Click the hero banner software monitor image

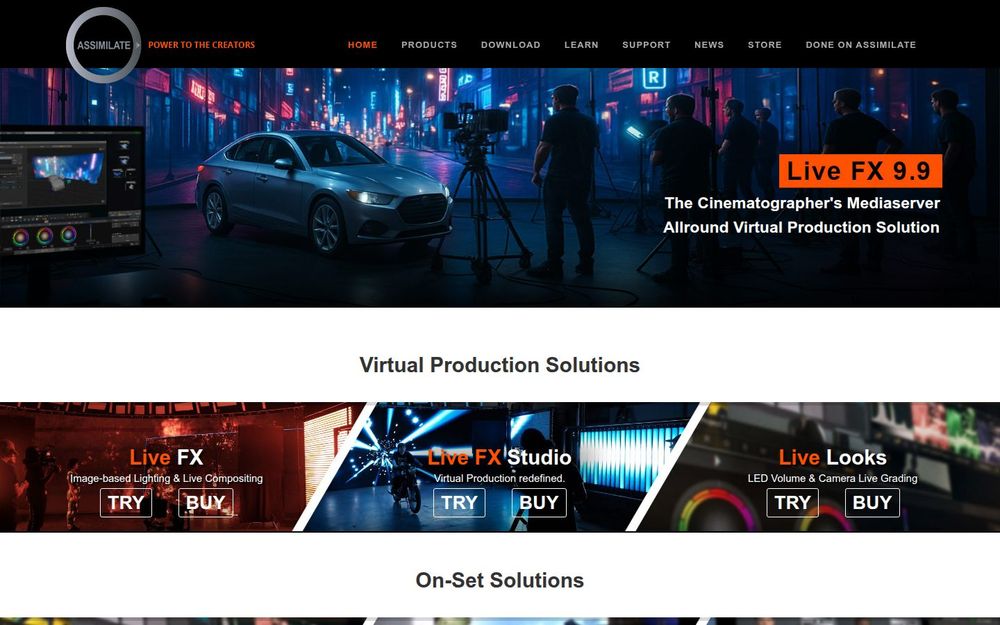pyautogui.click(x=72, y=191)
